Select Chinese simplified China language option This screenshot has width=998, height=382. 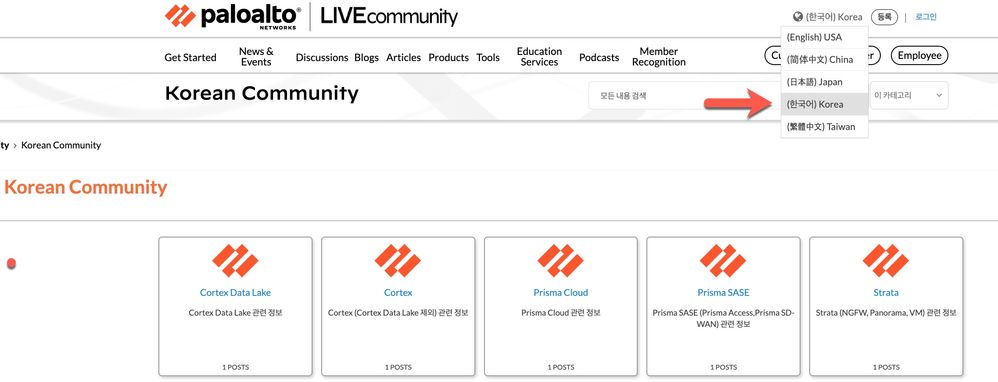point(824,59)
